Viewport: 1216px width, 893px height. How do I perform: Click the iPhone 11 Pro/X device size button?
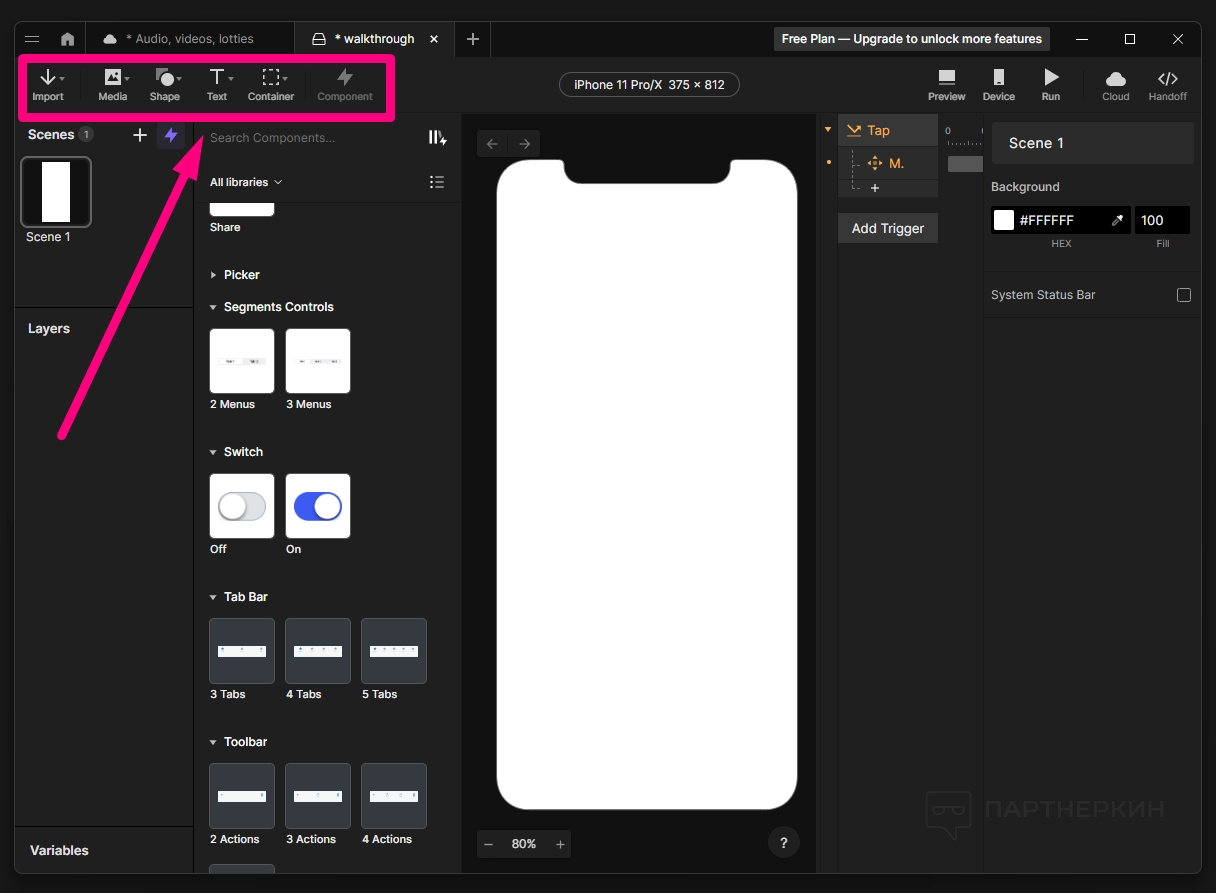click(649, 85)
